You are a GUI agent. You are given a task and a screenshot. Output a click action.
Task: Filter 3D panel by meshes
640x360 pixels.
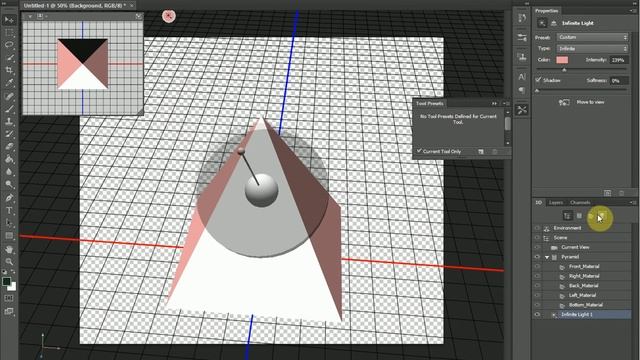click(579, 216)
